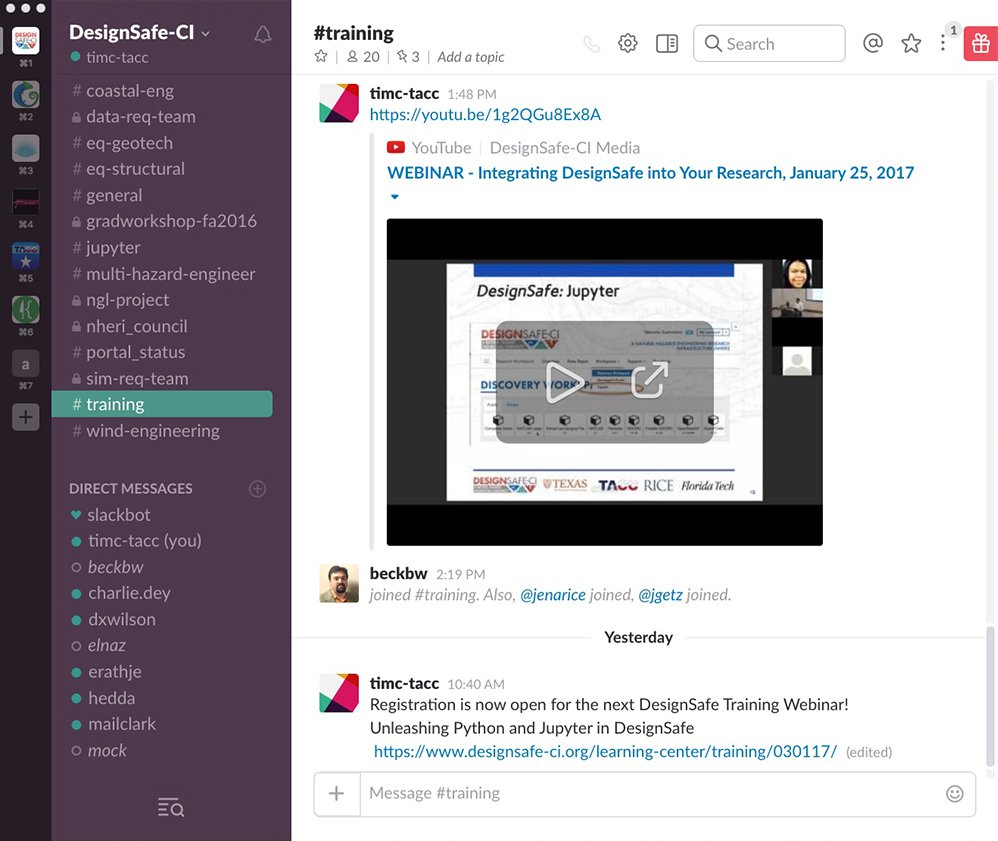Open direct message with elnaz
The height and width of the screenshot is (841, 998).
pos(106,646)
